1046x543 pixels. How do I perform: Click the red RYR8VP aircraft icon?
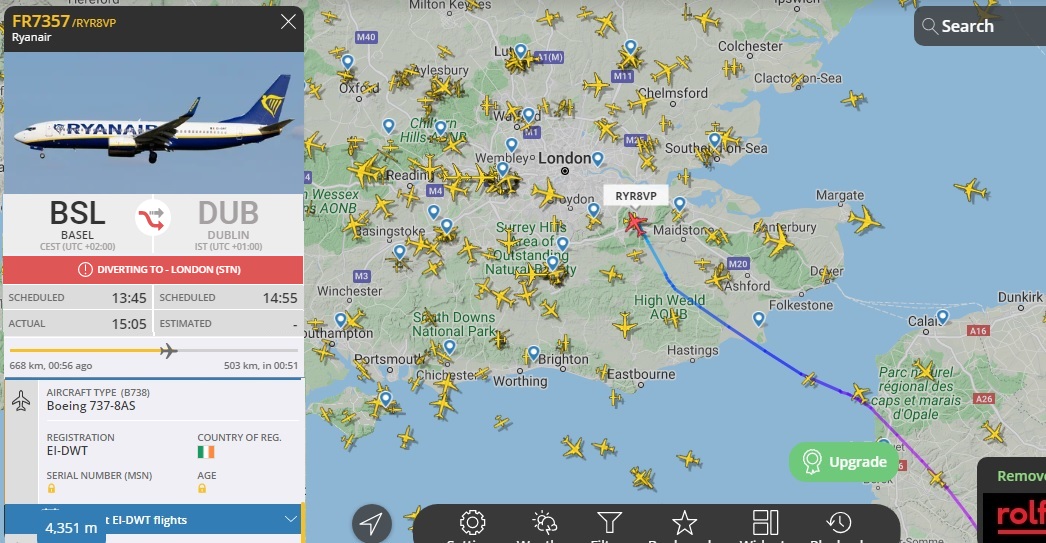click(636, 223)
